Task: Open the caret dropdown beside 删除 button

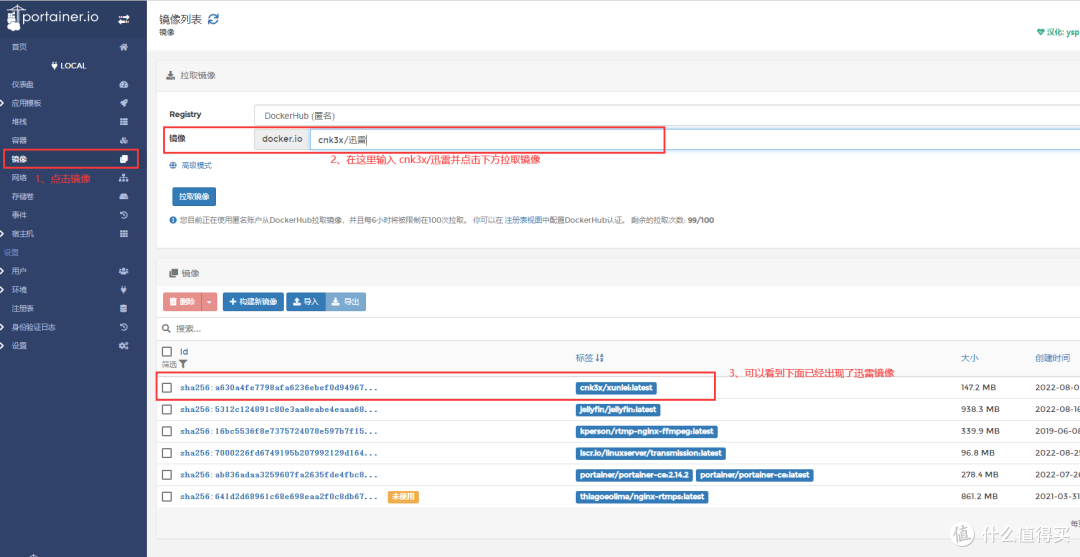Action: tap(209, 302)
